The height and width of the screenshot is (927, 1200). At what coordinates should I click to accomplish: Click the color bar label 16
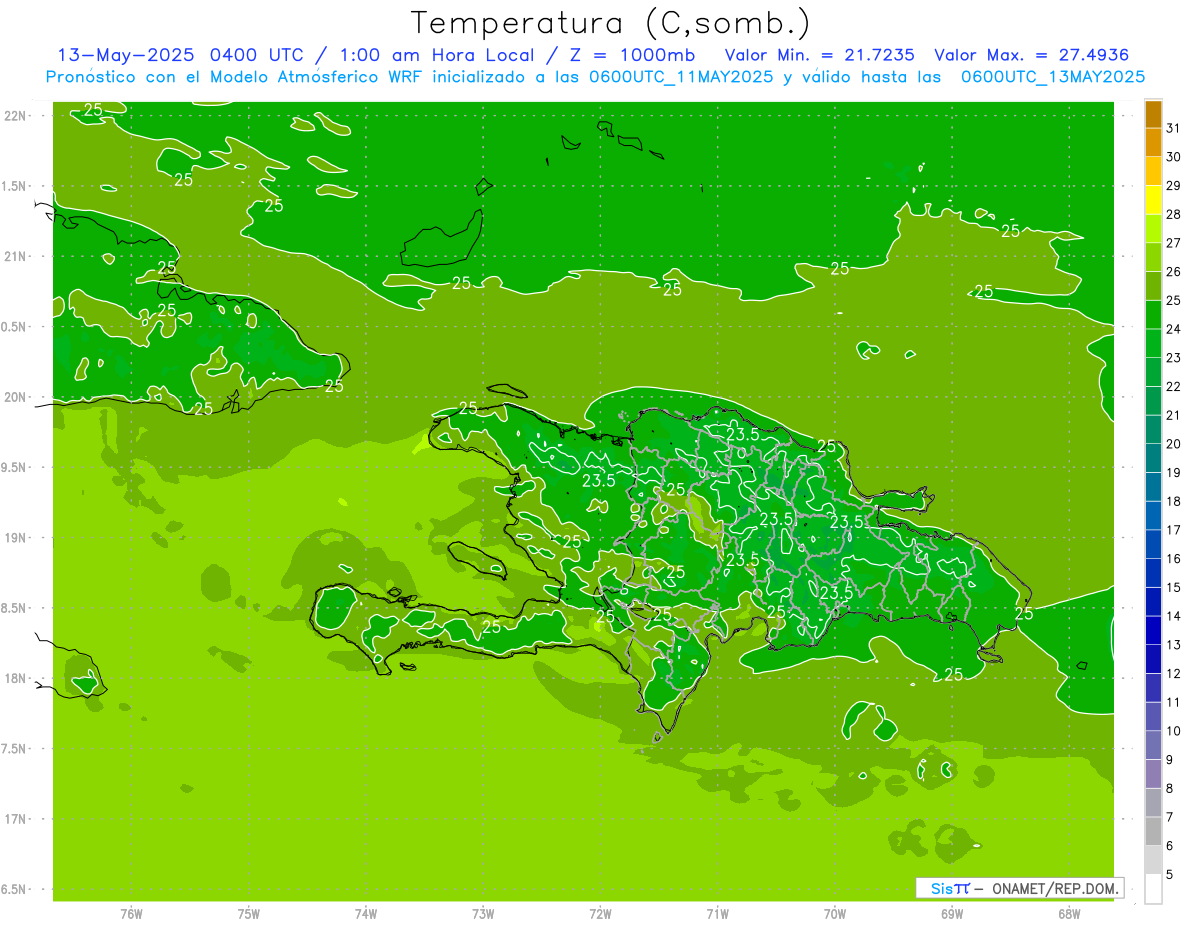(x=1173, y=559)
